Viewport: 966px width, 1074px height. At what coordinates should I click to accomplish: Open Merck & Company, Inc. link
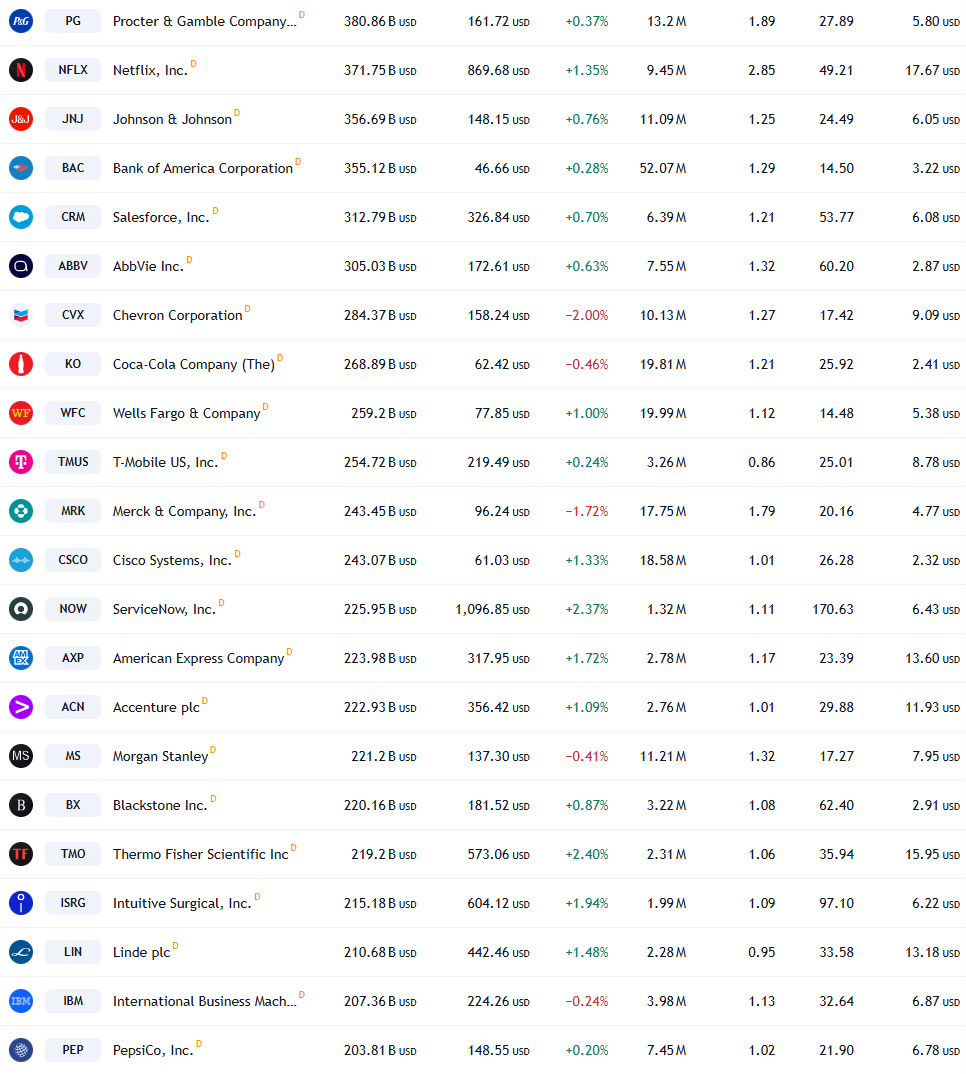tap(184, 512)
